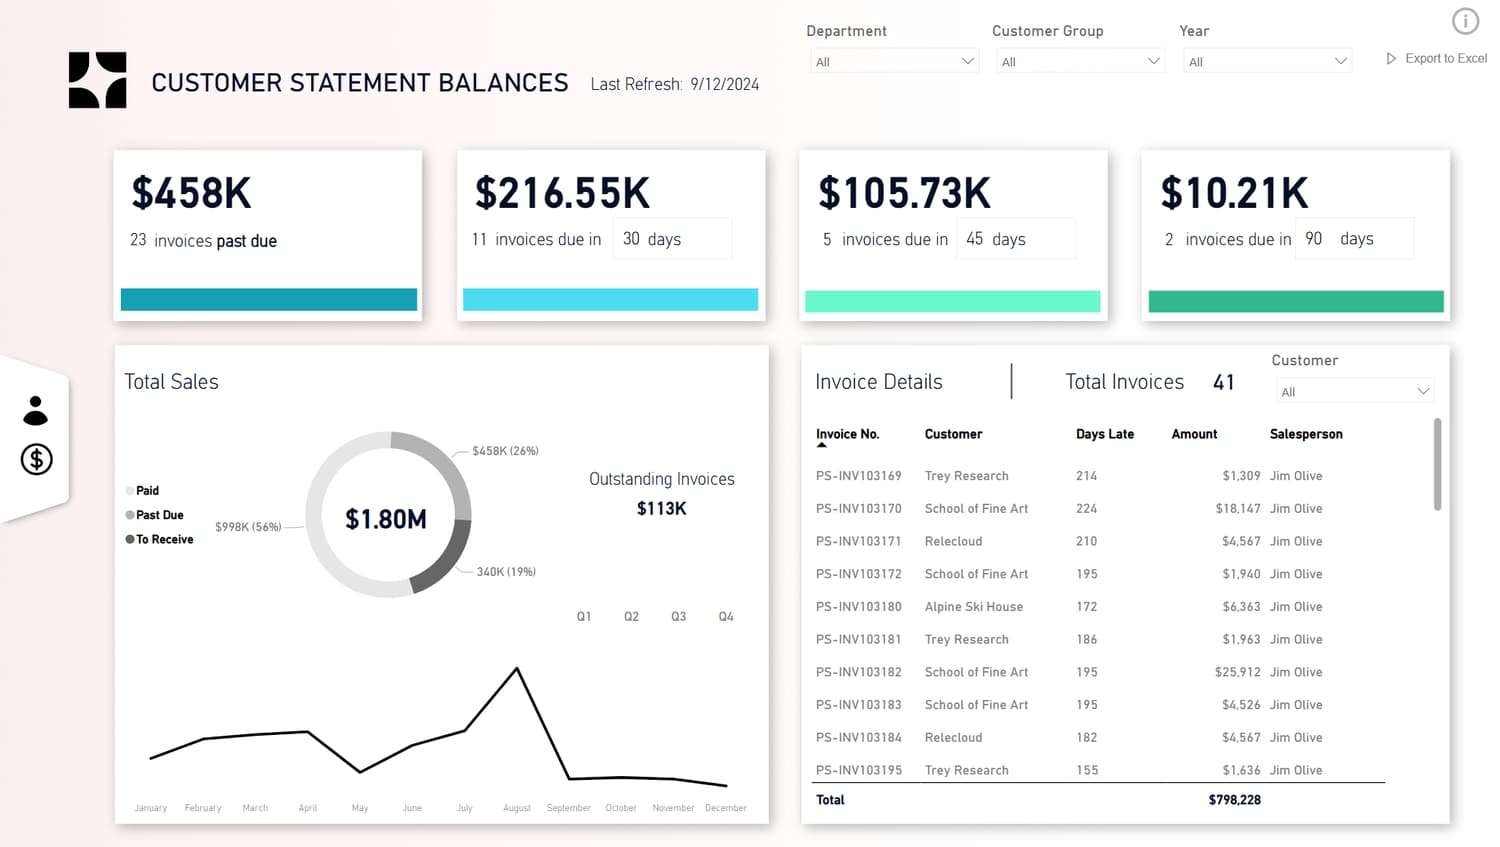Sort by Days Late column header
The image size is (1500, 847).
[x=1105, y=434]
